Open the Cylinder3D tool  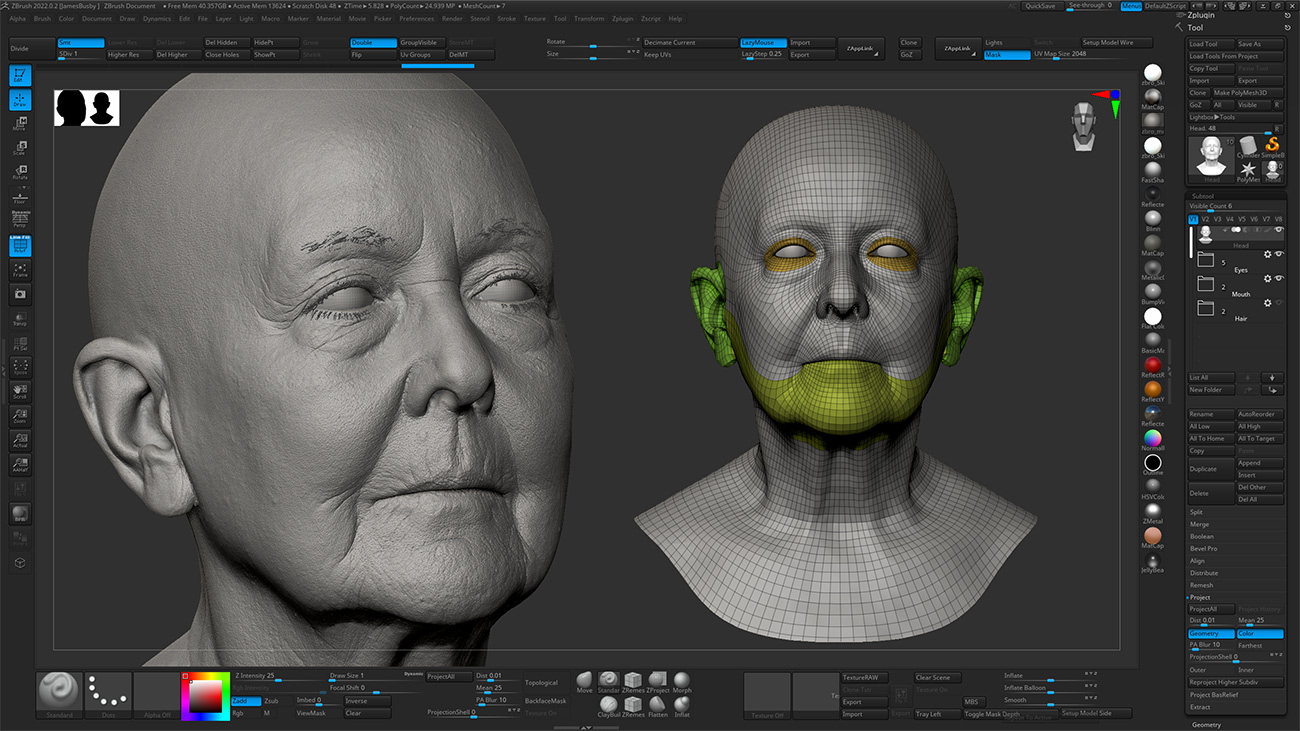1248,145
